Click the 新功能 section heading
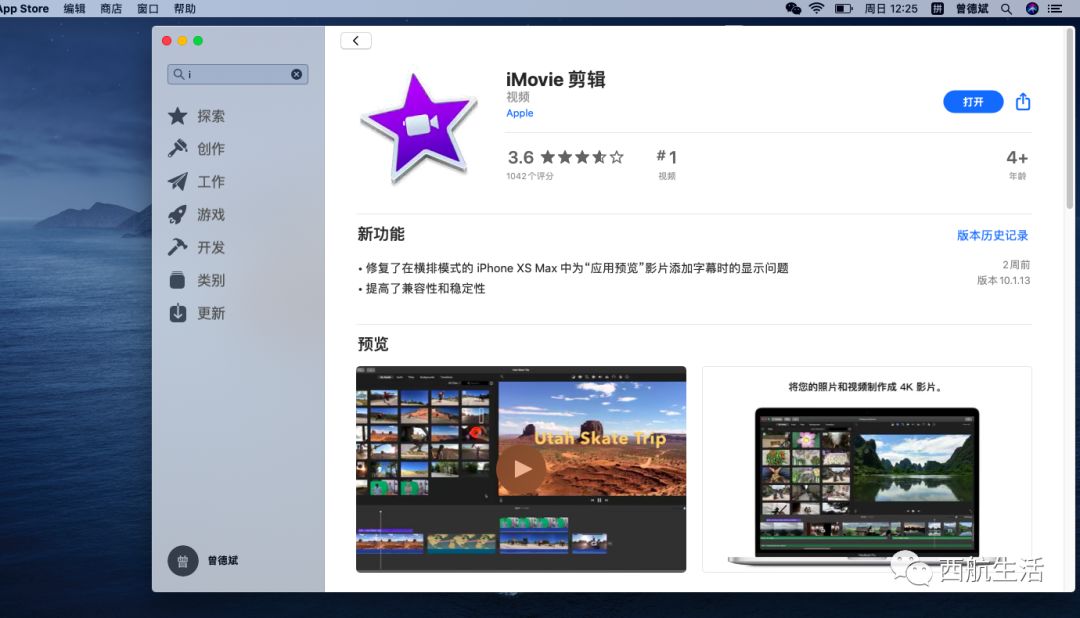The image size is (1080, 618). click(x=381, y=234)
